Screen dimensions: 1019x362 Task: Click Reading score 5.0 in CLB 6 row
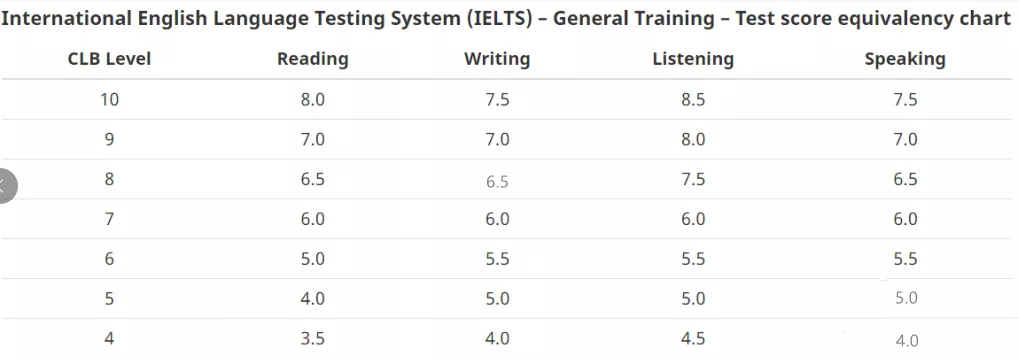click(x=313, y=259)
